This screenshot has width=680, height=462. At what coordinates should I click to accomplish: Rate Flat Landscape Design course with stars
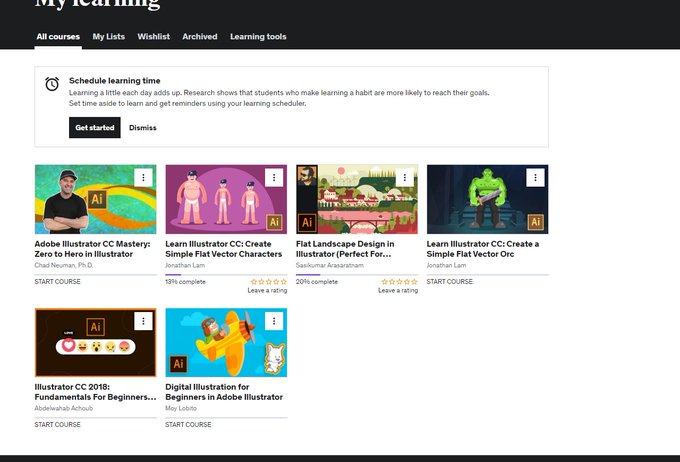click(399, 282)
